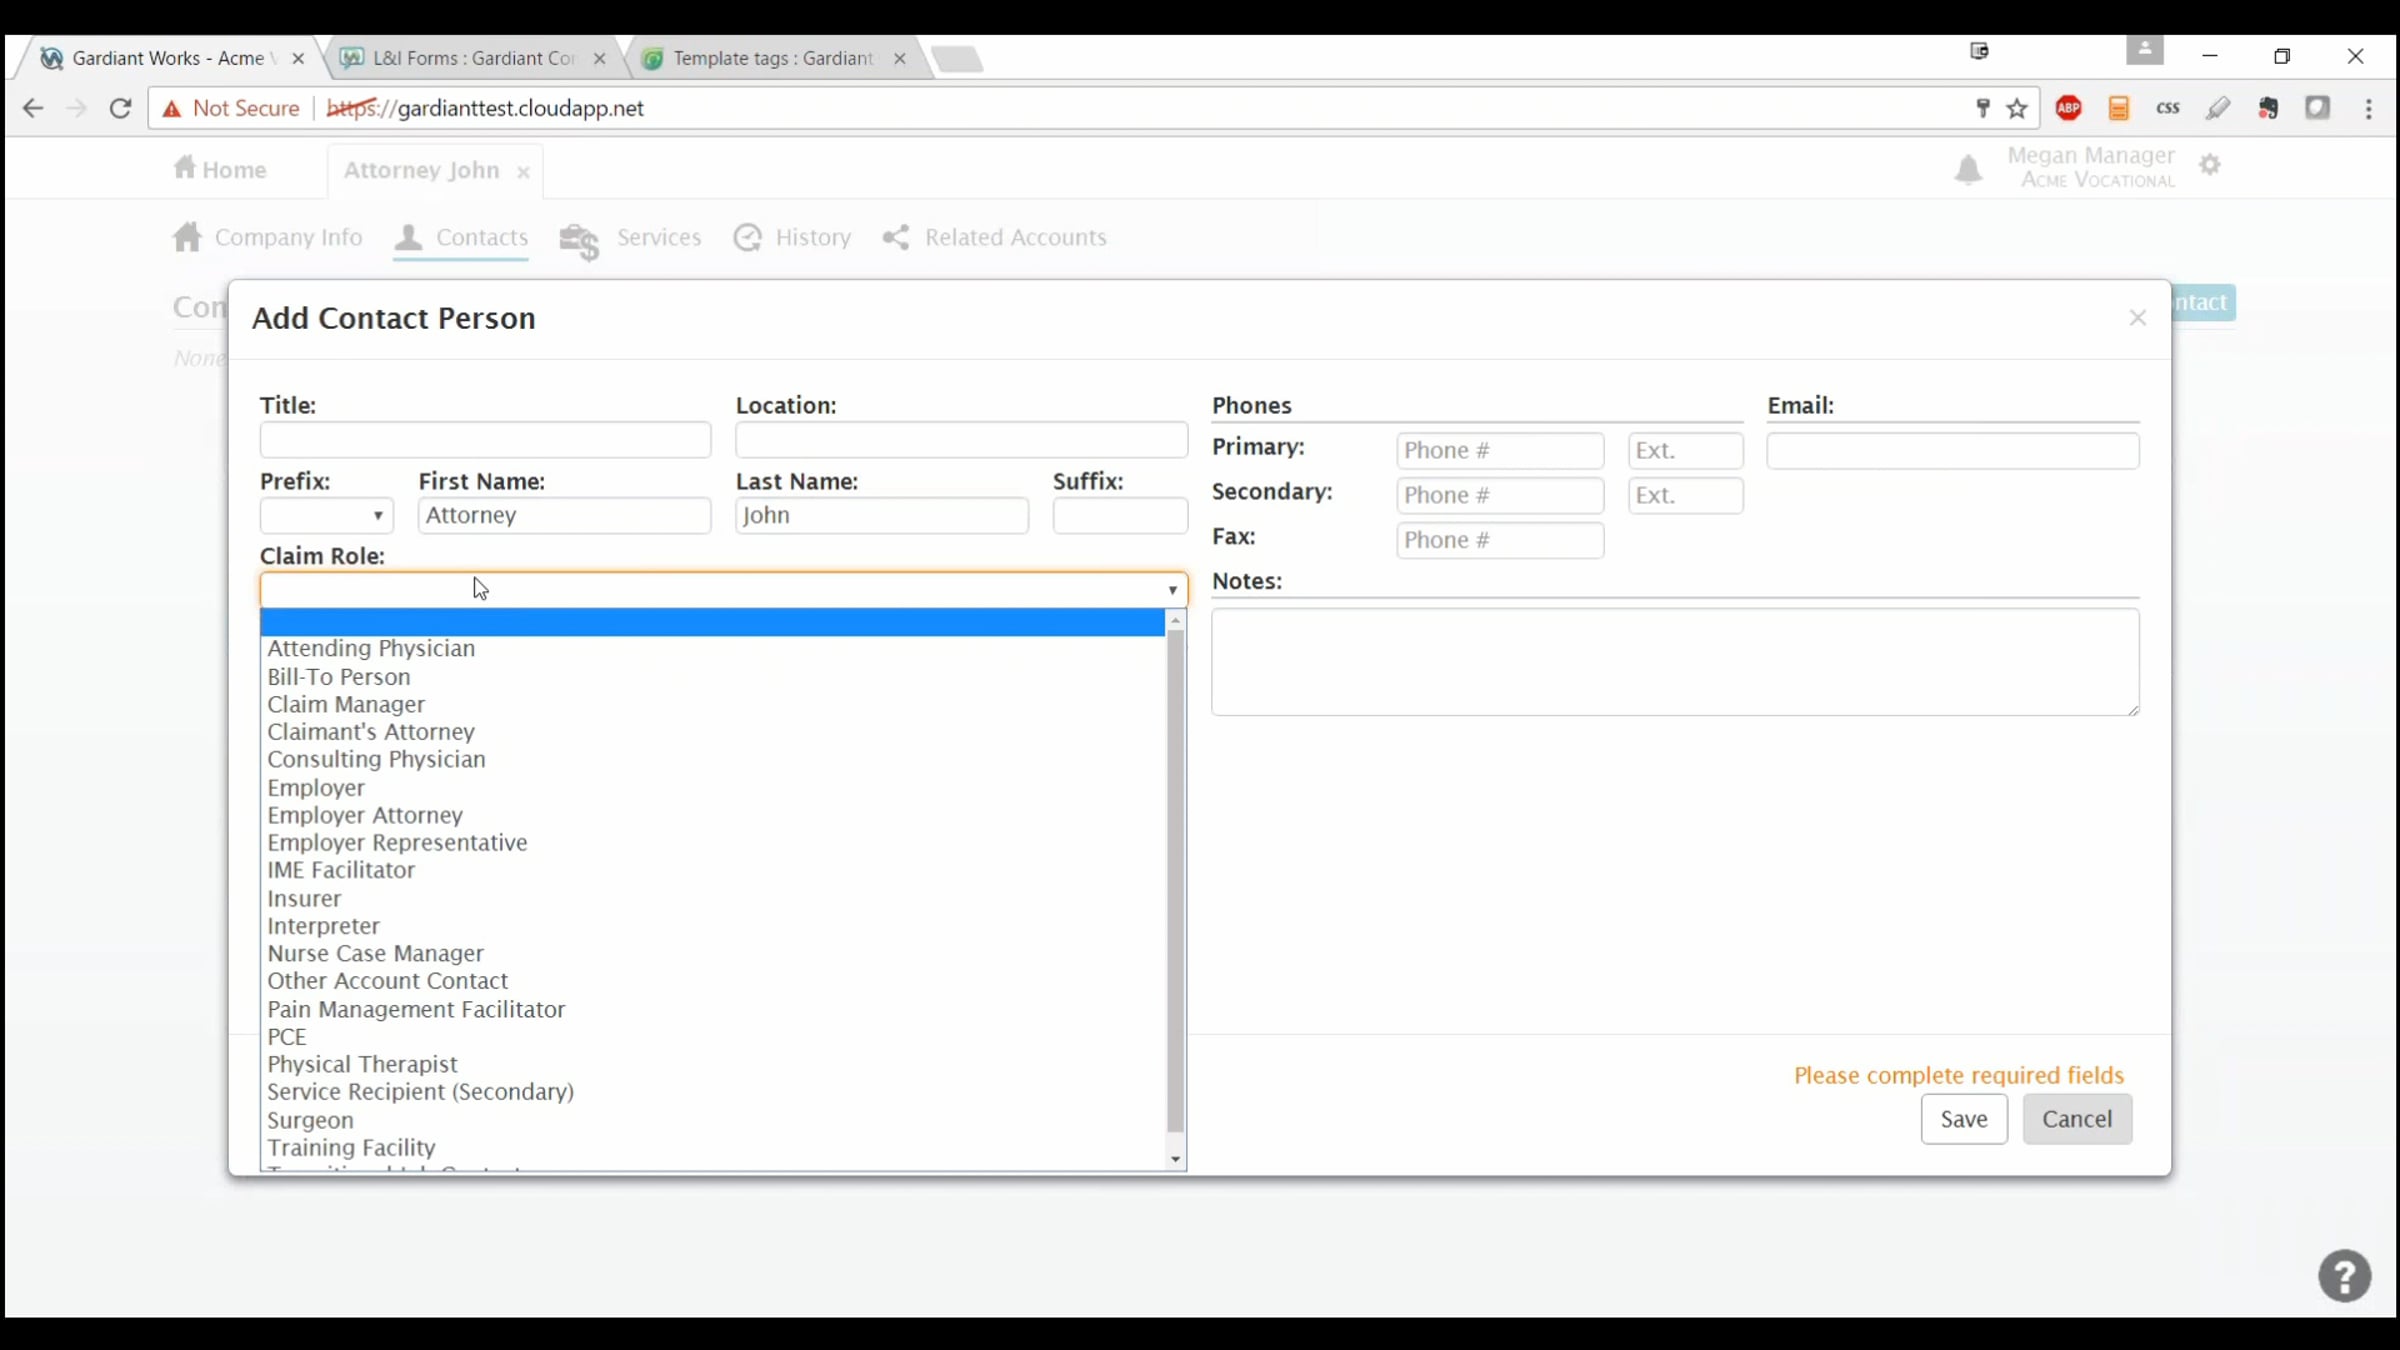Click the CSS extension icon

click(2167, 108)
